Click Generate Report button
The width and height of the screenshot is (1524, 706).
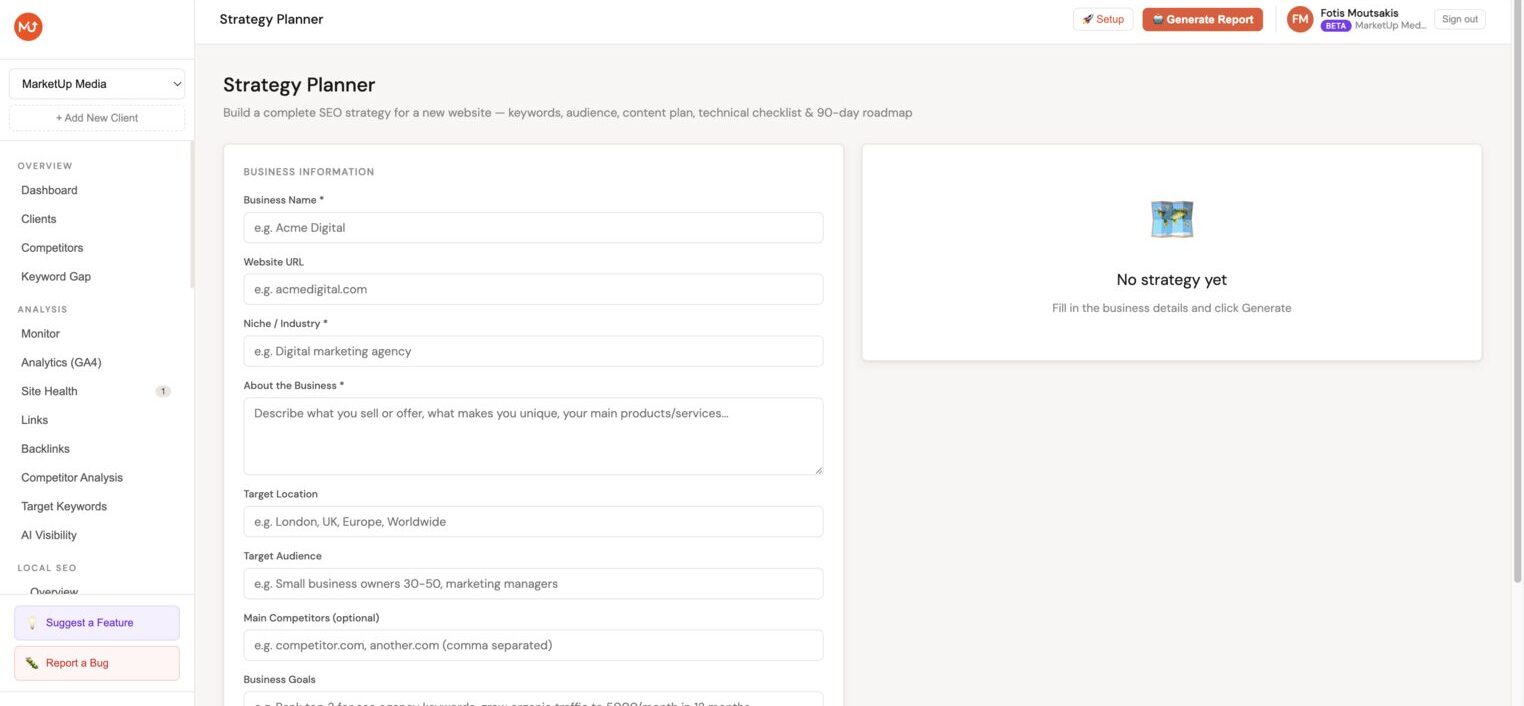click(1202, 19)
